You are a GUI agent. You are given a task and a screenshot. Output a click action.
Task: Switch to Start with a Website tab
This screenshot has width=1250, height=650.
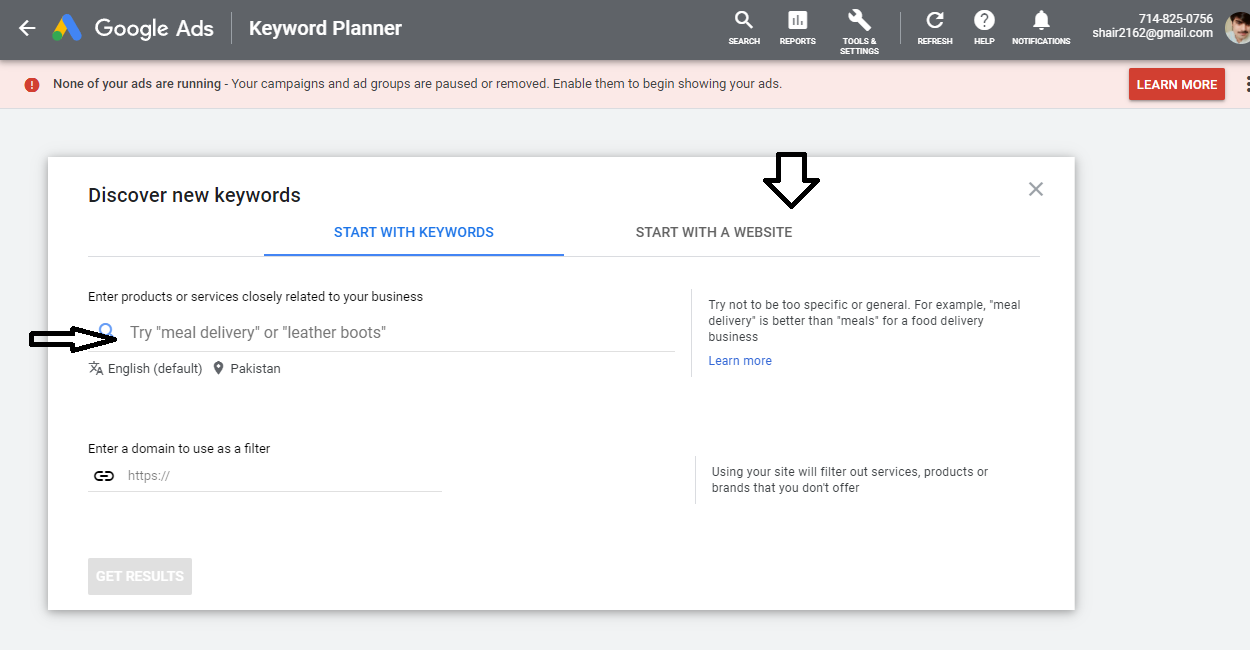713,233
